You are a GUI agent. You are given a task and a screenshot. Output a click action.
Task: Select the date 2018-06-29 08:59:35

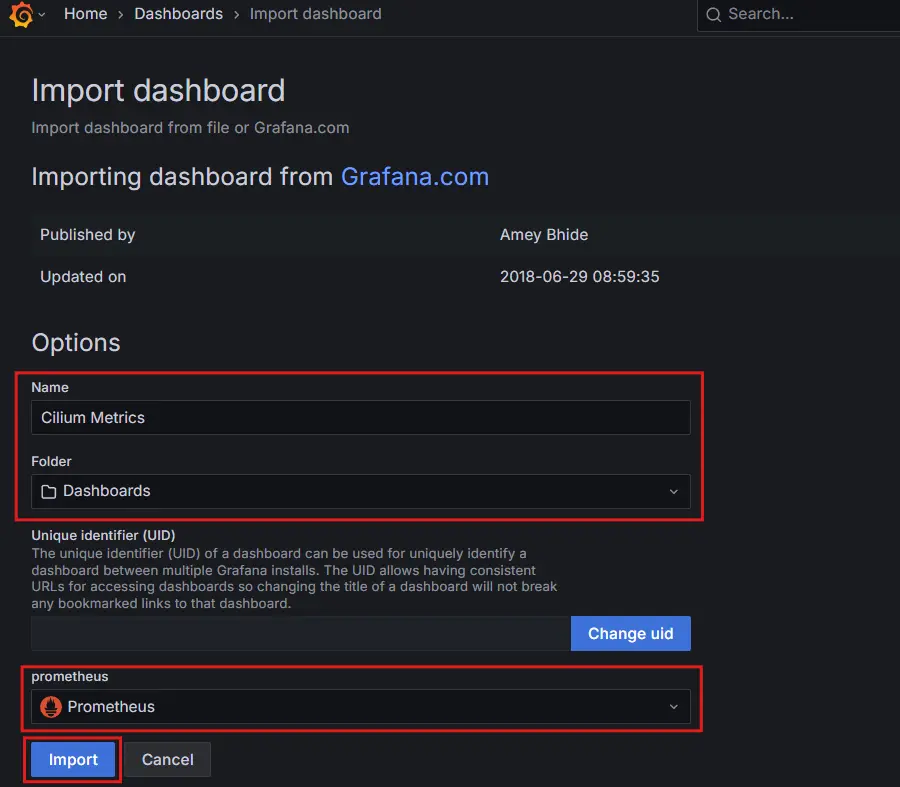click(x=579, y=277)
